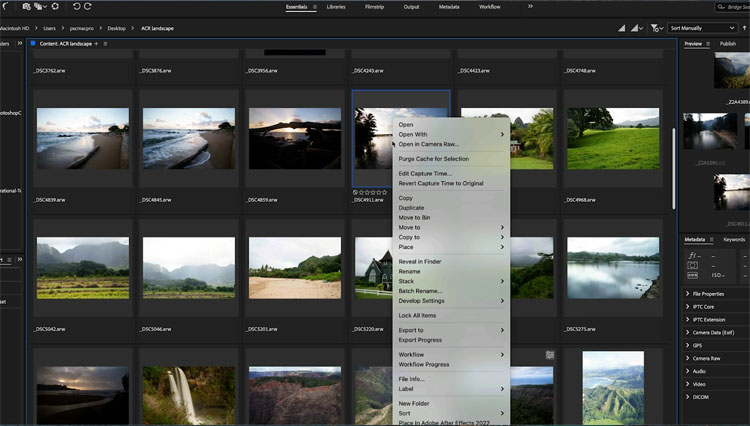Viewport: 750px width, 426px height.
Task: Click plus icon next to Content: ACR landscape
Action: click(96, 44)
